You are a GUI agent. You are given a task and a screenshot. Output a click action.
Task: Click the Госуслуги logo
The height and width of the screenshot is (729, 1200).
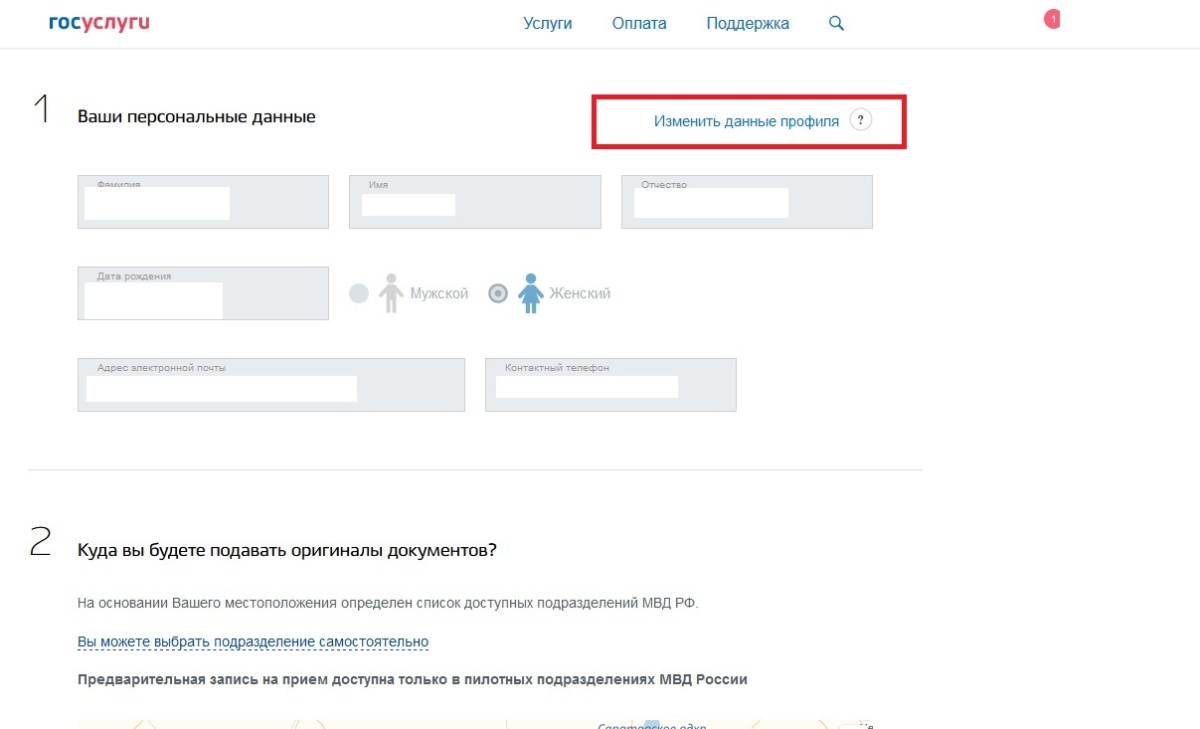tap(99, 23)
